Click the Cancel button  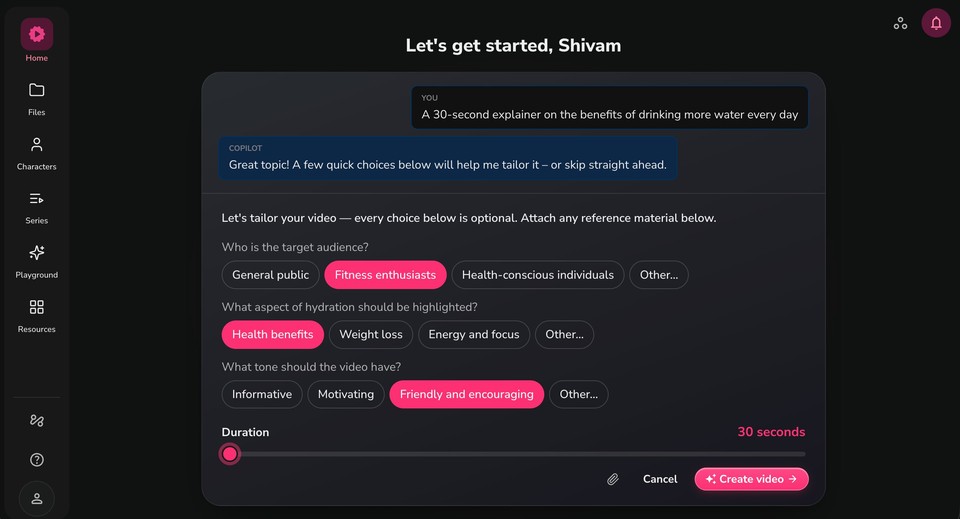click(660, 479)
